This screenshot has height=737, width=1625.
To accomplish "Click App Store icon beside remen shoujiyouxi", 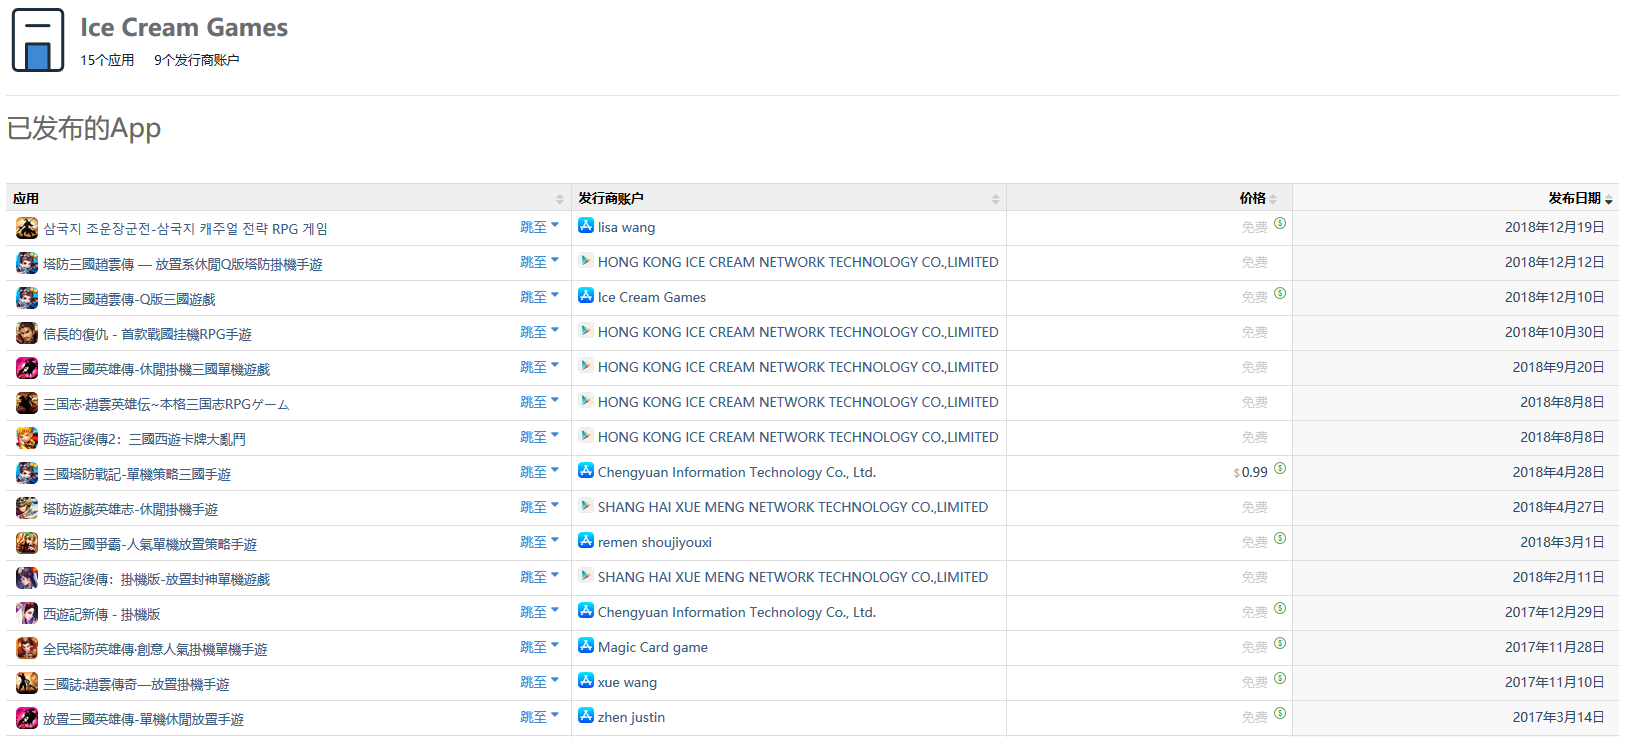I will click(586, 541).
